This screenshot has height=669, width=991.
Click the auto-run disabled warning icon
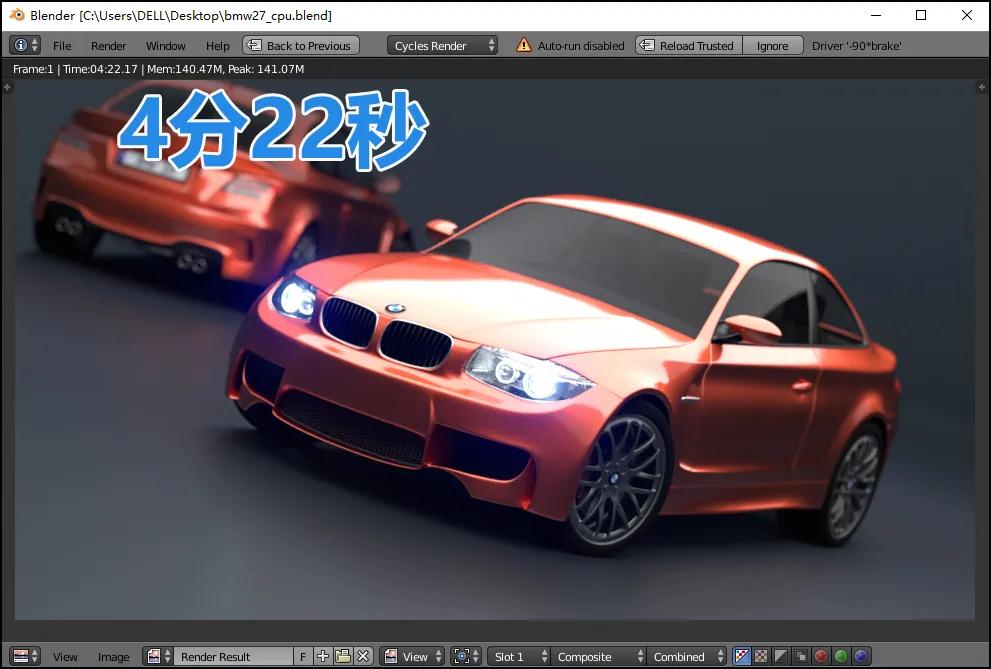coord(523,46)
